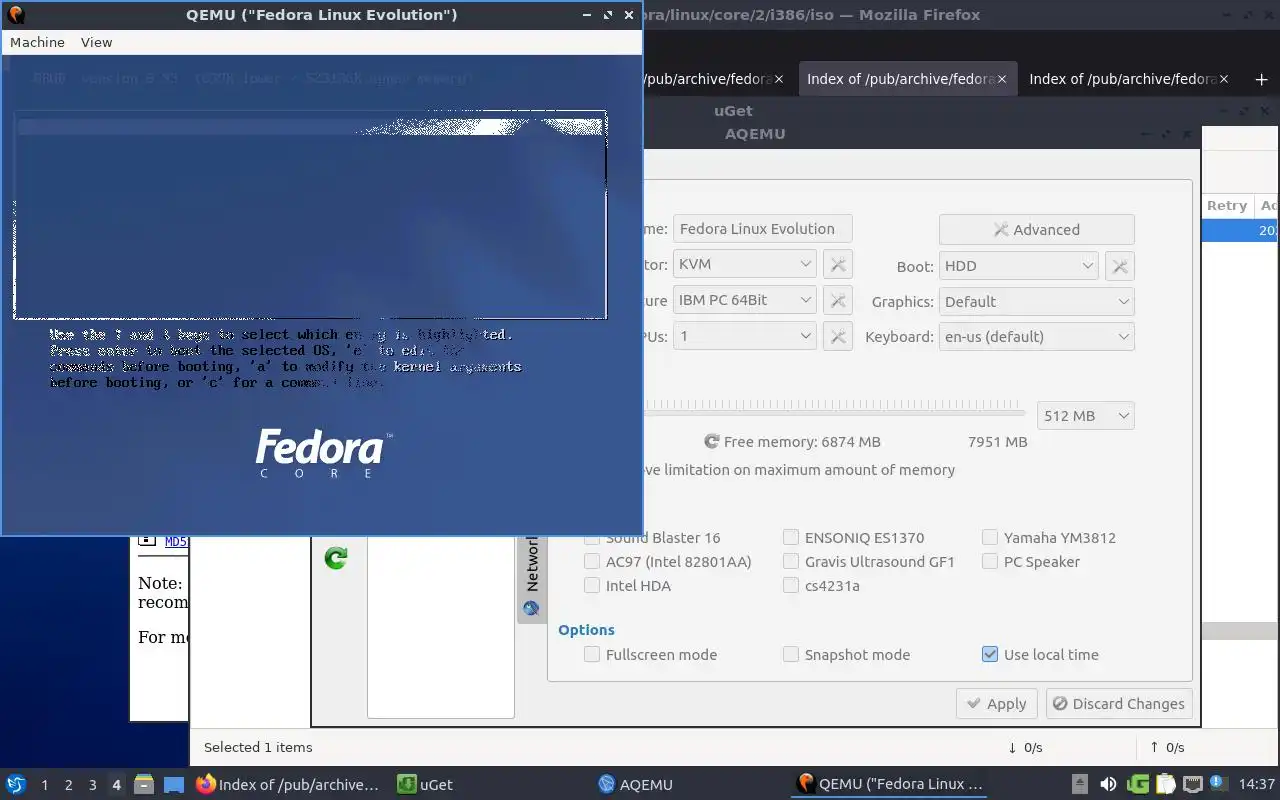
Task: Switch to Firefox in the taskbar
Action: point(288,784)
